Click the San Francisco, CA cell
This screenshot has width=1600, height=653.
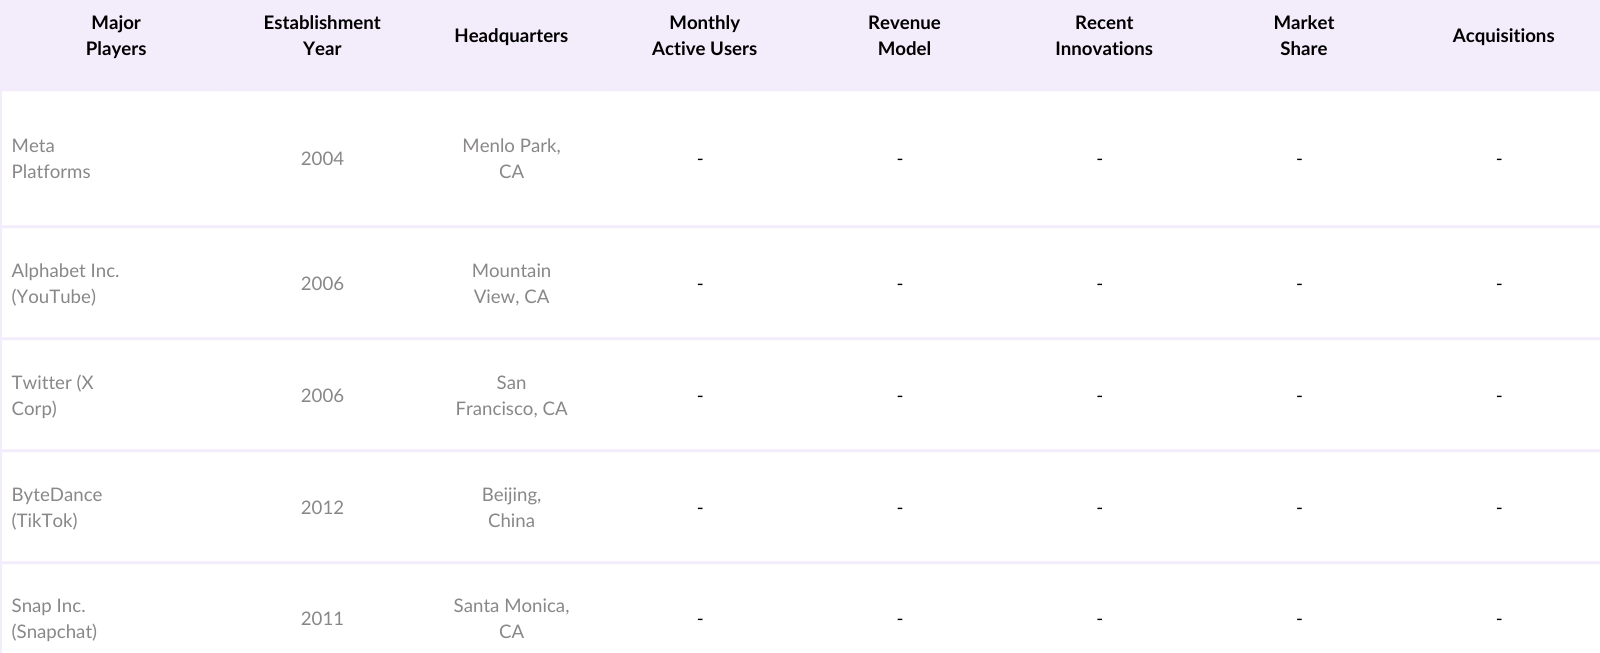click(511, 396)
